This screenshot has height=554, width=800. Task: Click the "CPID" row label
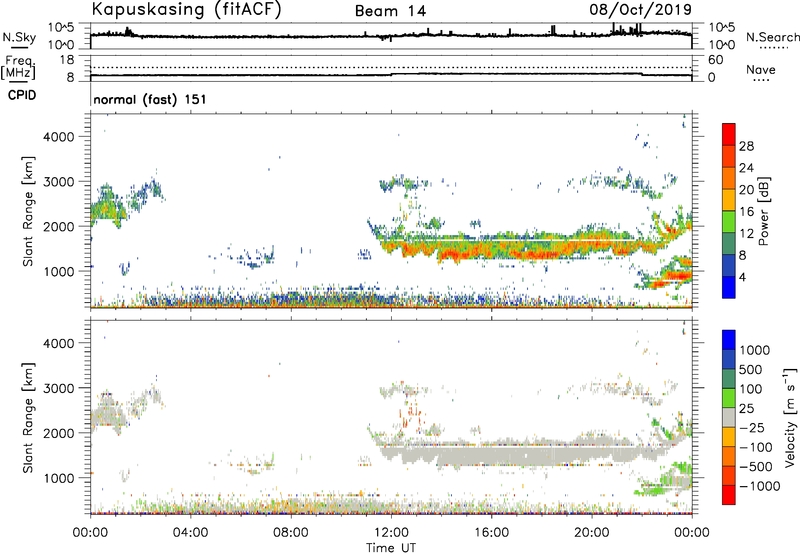pyautogui.click(x=22, y=95)
